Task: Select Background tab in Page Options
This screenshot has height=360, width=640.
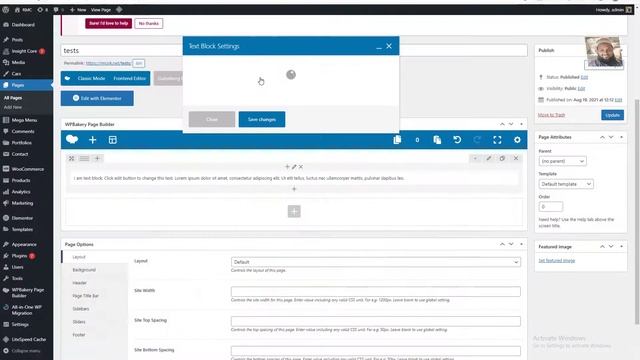Action: 84,270
